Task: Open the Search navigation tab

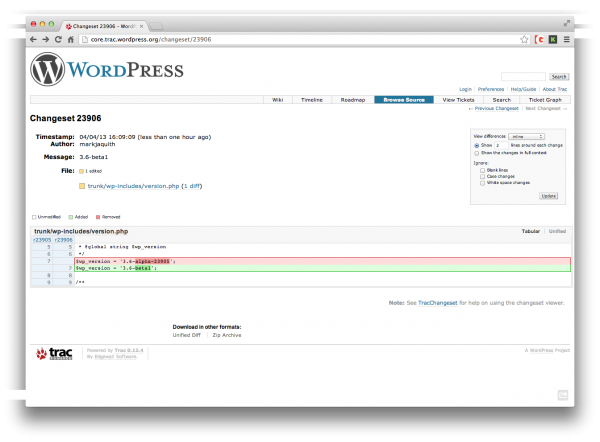Action: (502, 100)
